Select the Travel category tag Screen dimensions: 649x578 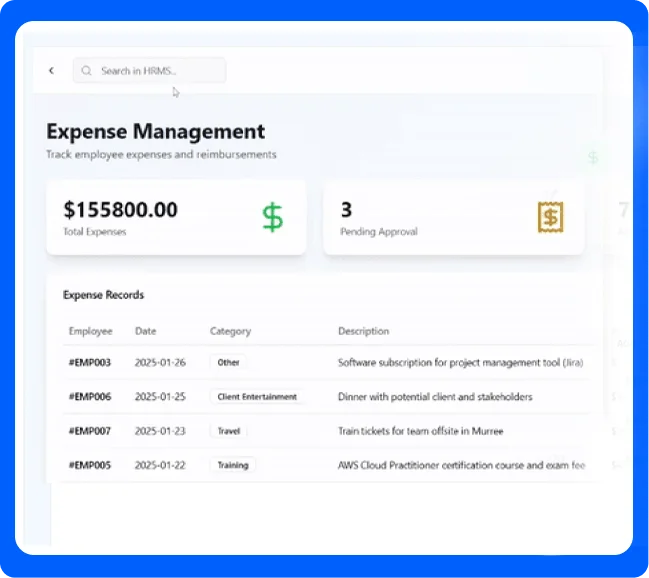coord(229,431)
